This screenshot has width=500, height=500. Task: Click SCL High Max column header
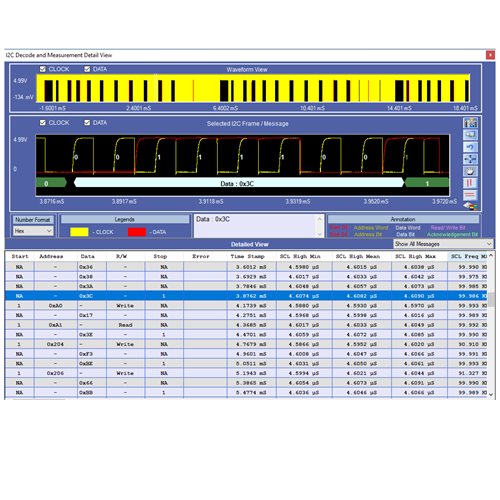pos(415,256)
